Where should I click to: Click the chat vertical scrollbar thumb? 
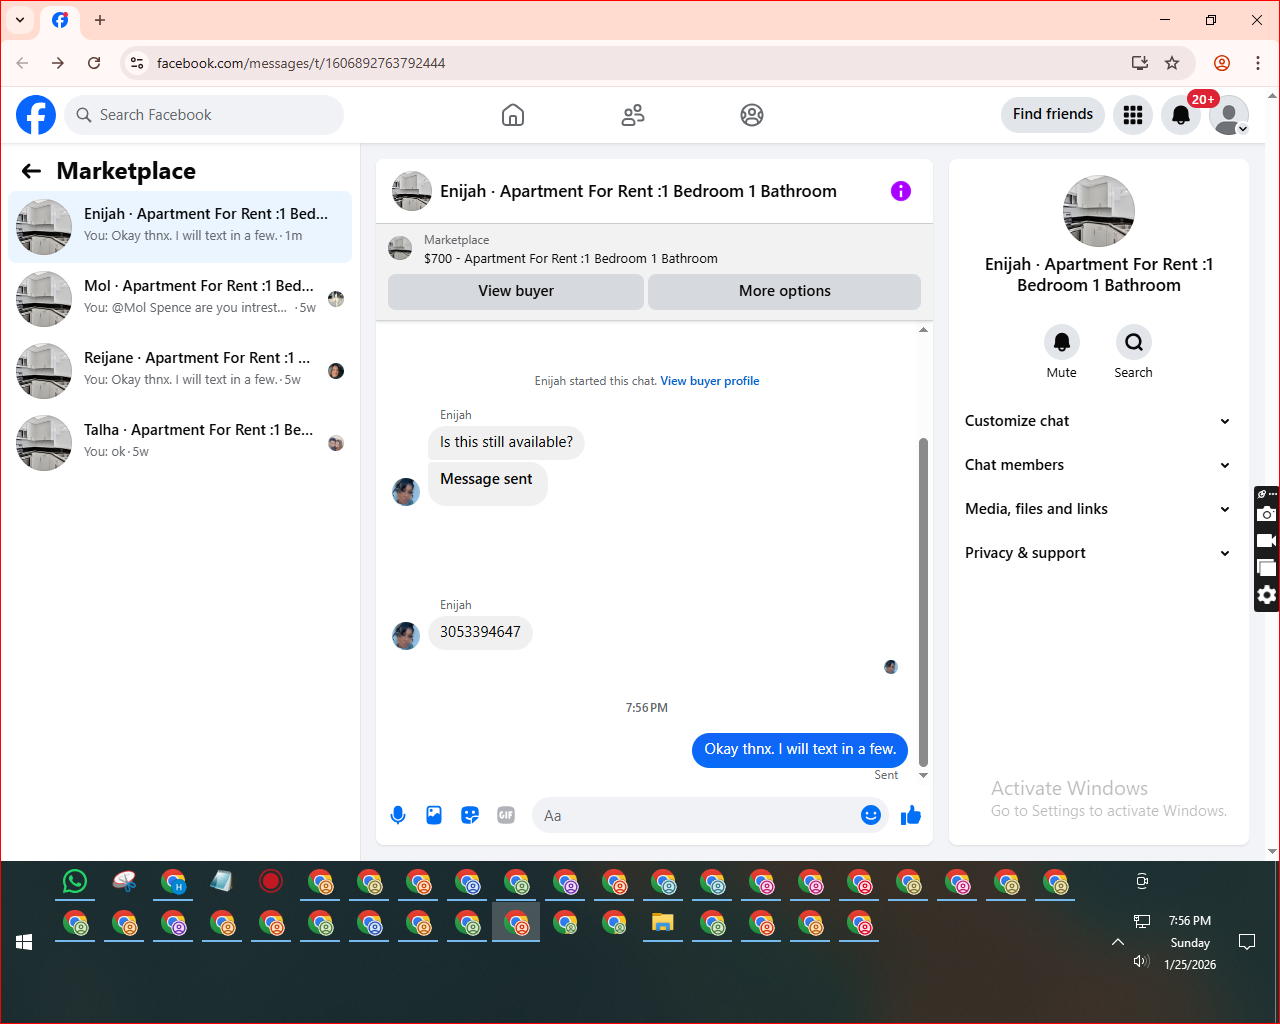pos(923,601)
